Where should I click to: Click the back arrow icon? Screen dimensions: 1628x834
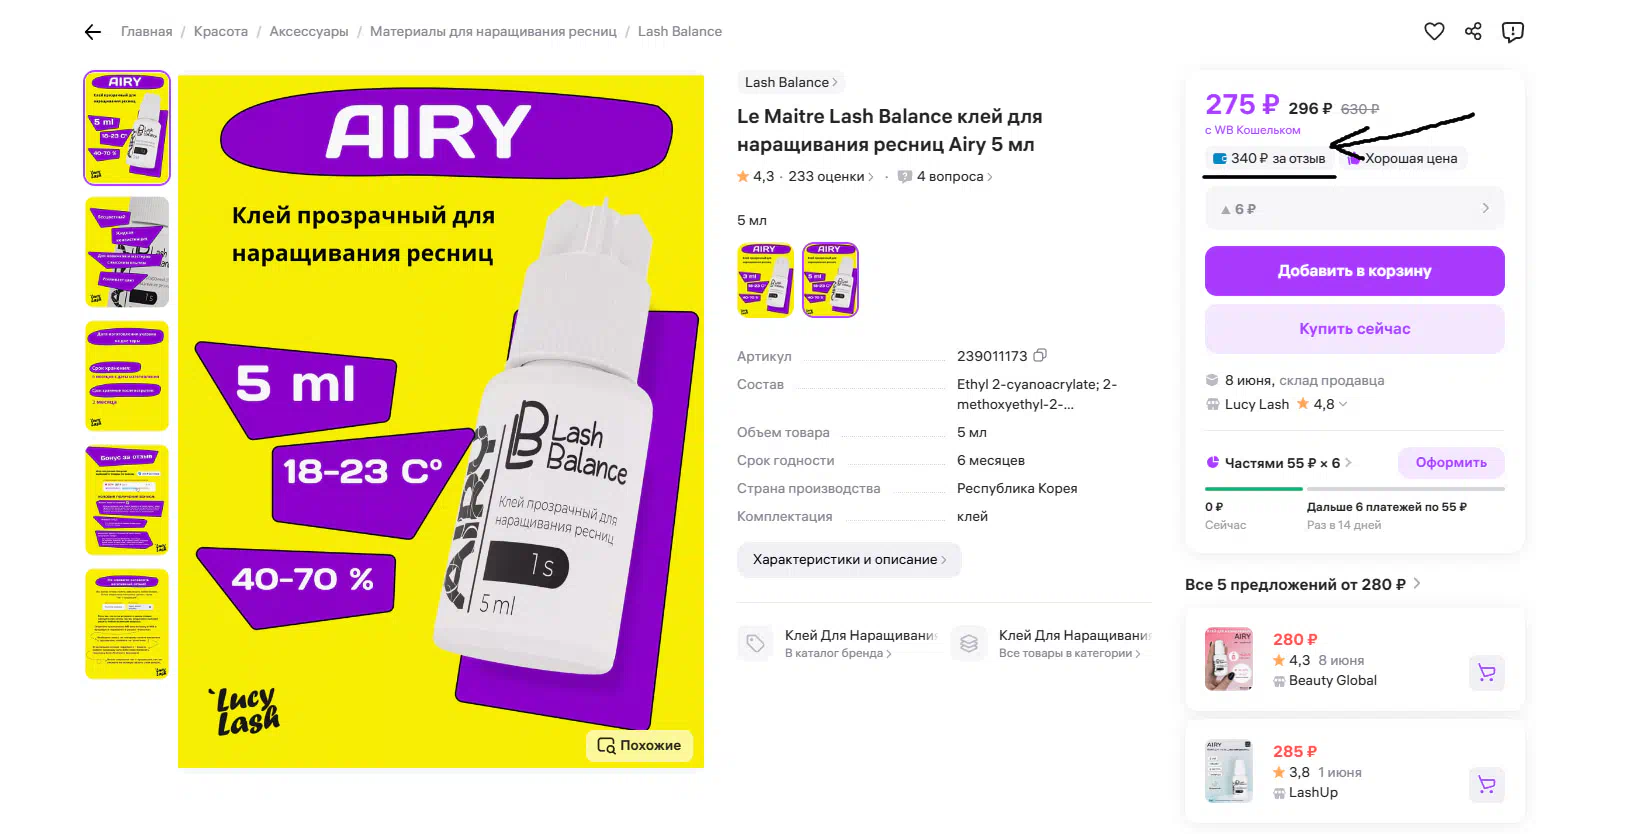[x=93, y=32]
